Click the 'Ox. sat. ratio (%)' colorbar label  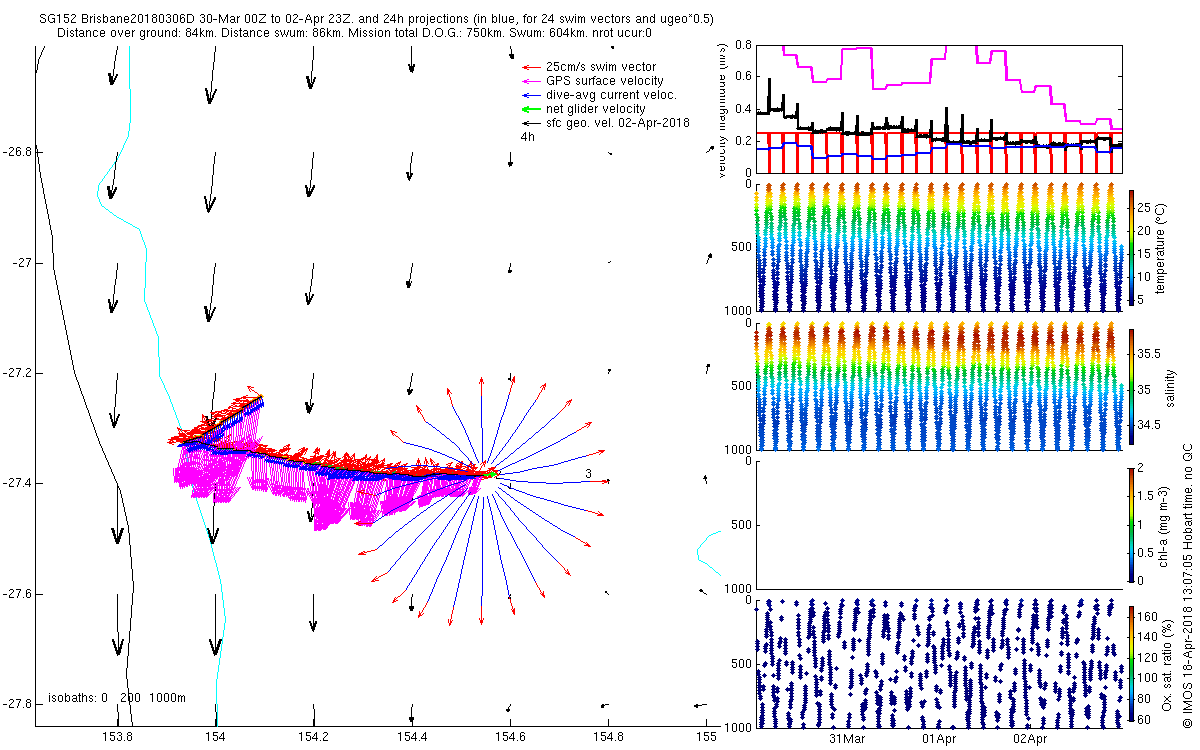point(1168,665)
